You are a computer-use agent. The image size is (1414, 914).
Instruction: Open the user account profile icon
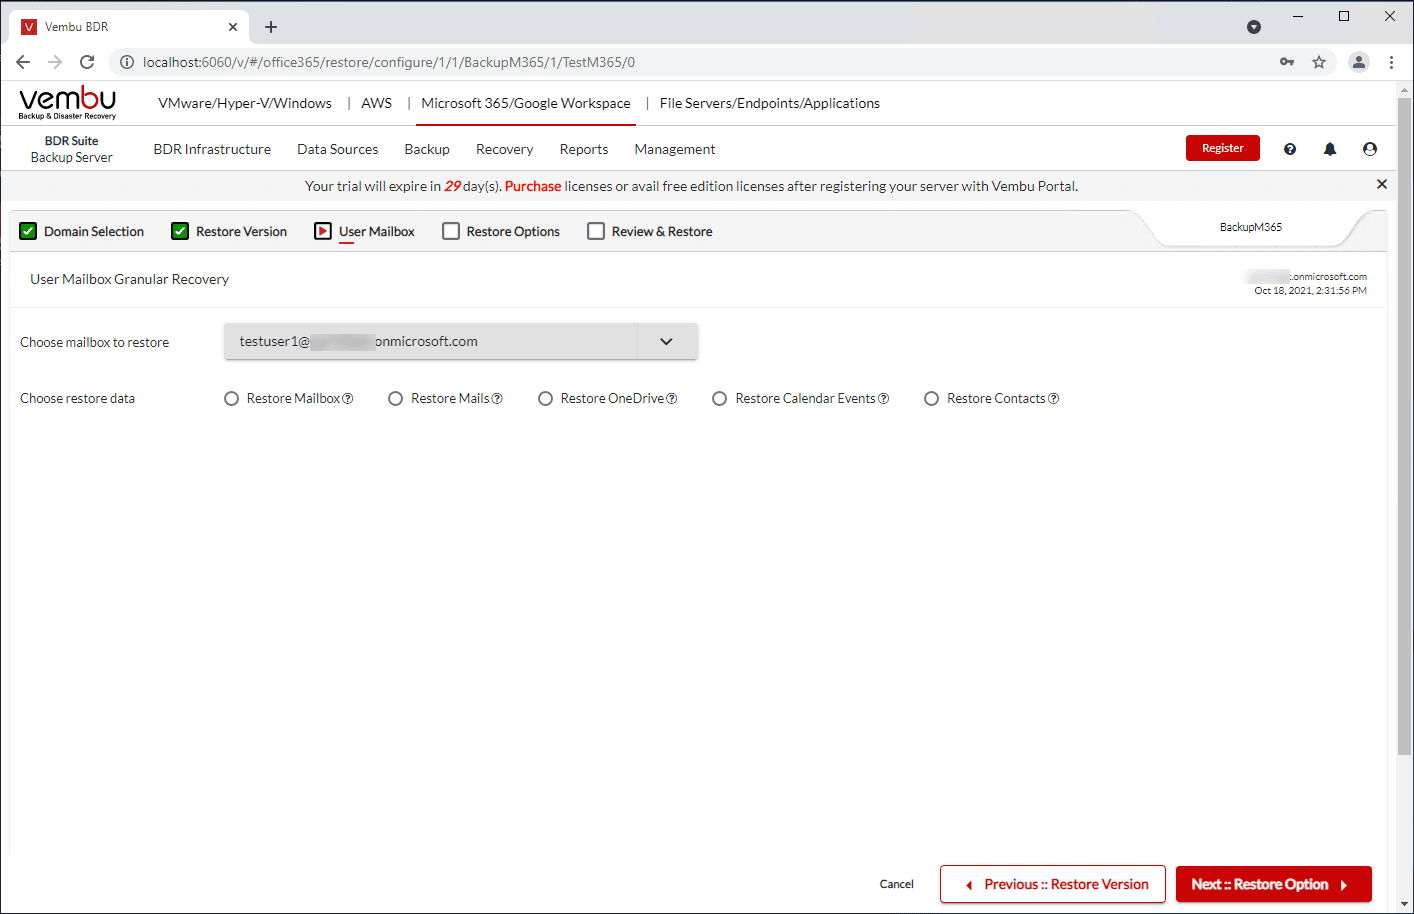click(x=1370, y=149)
